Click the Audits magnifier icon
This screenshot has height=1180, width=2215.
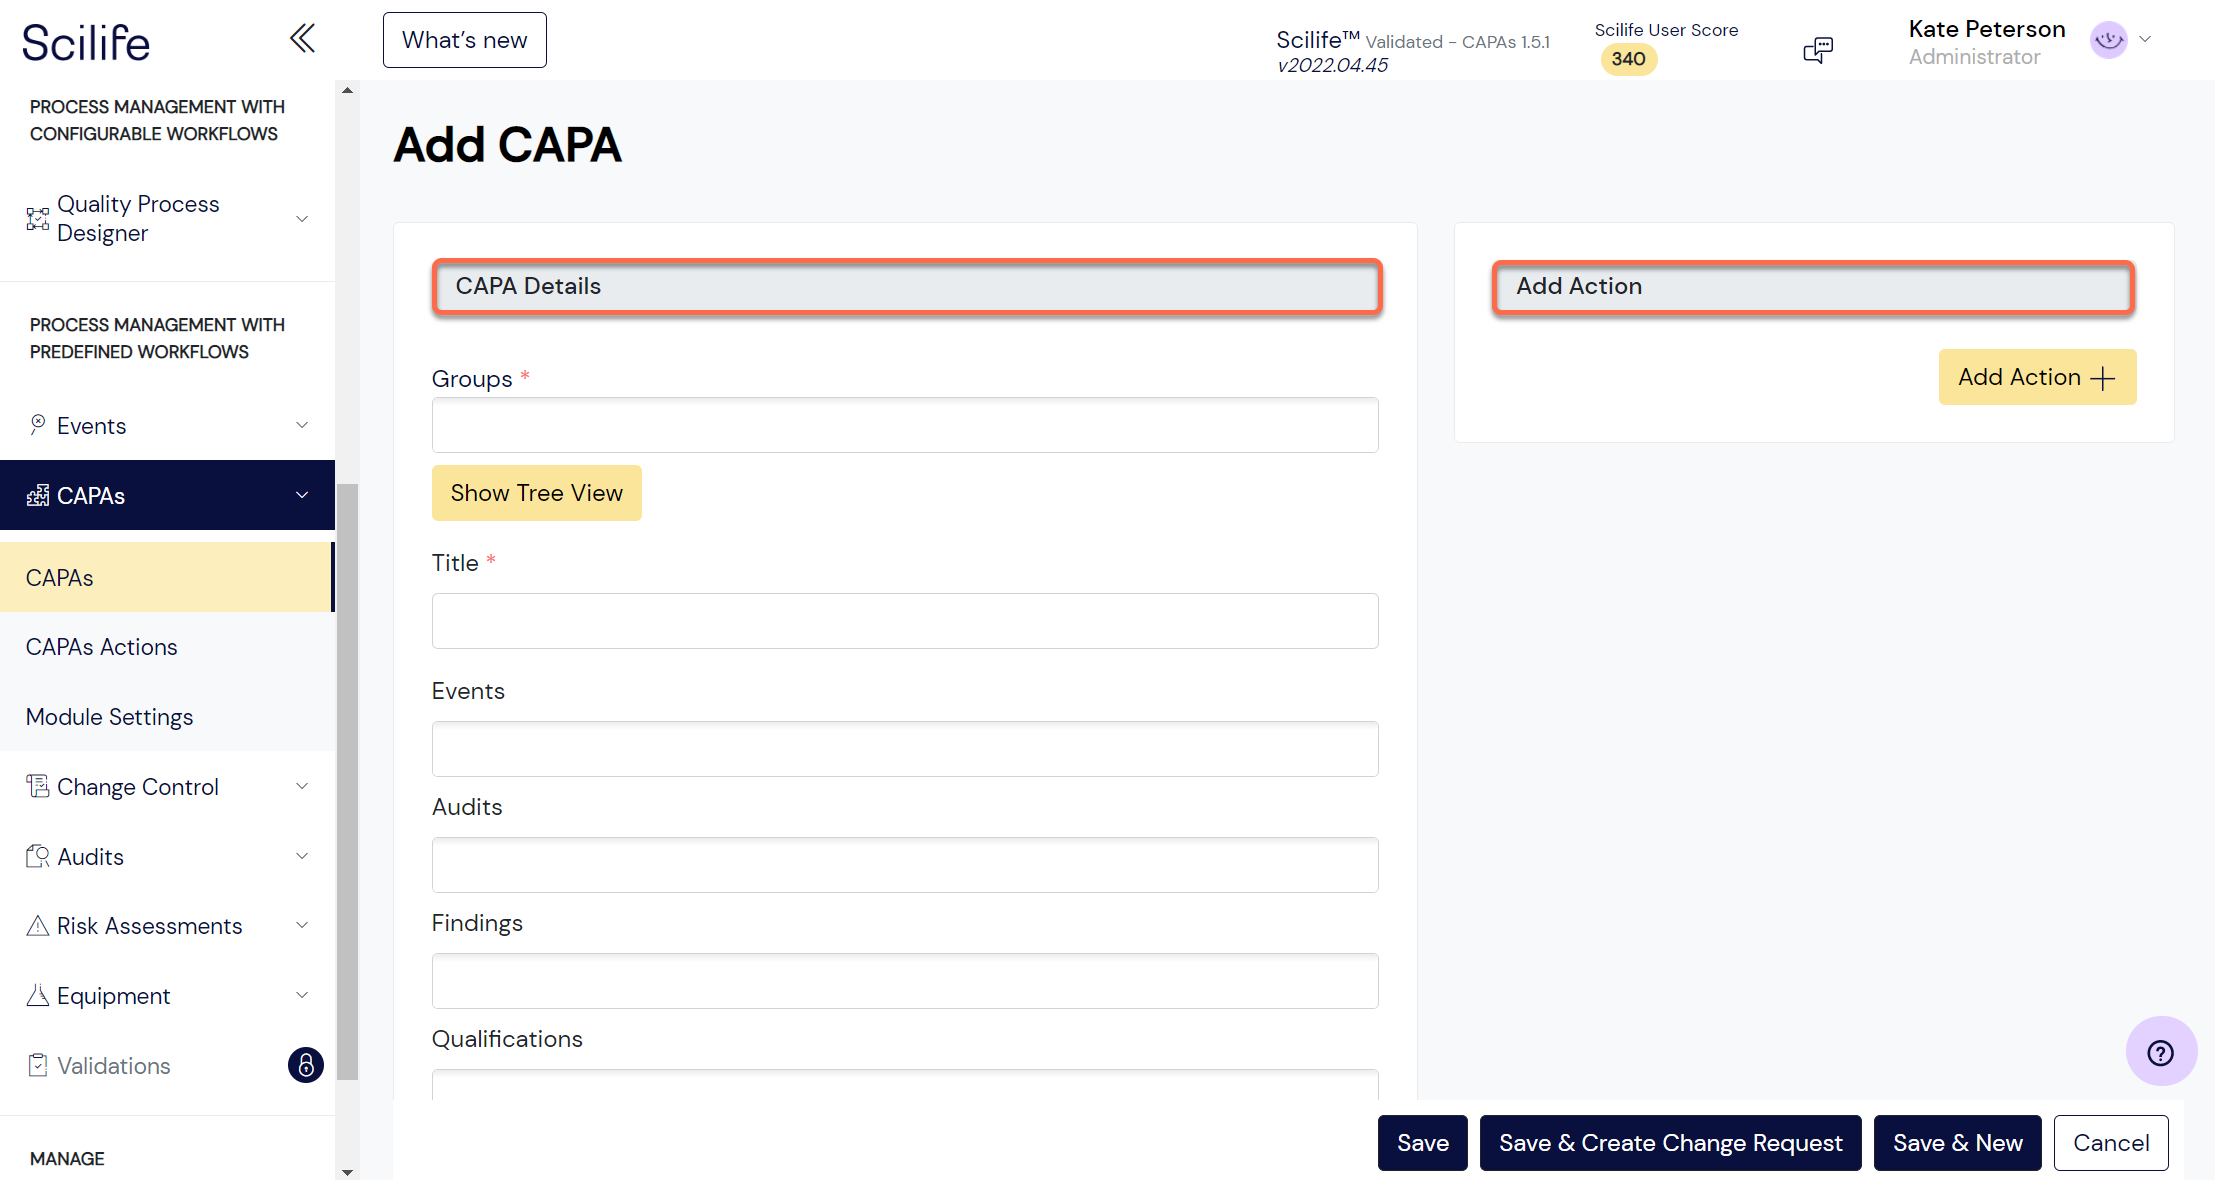(x=37, y=856)
